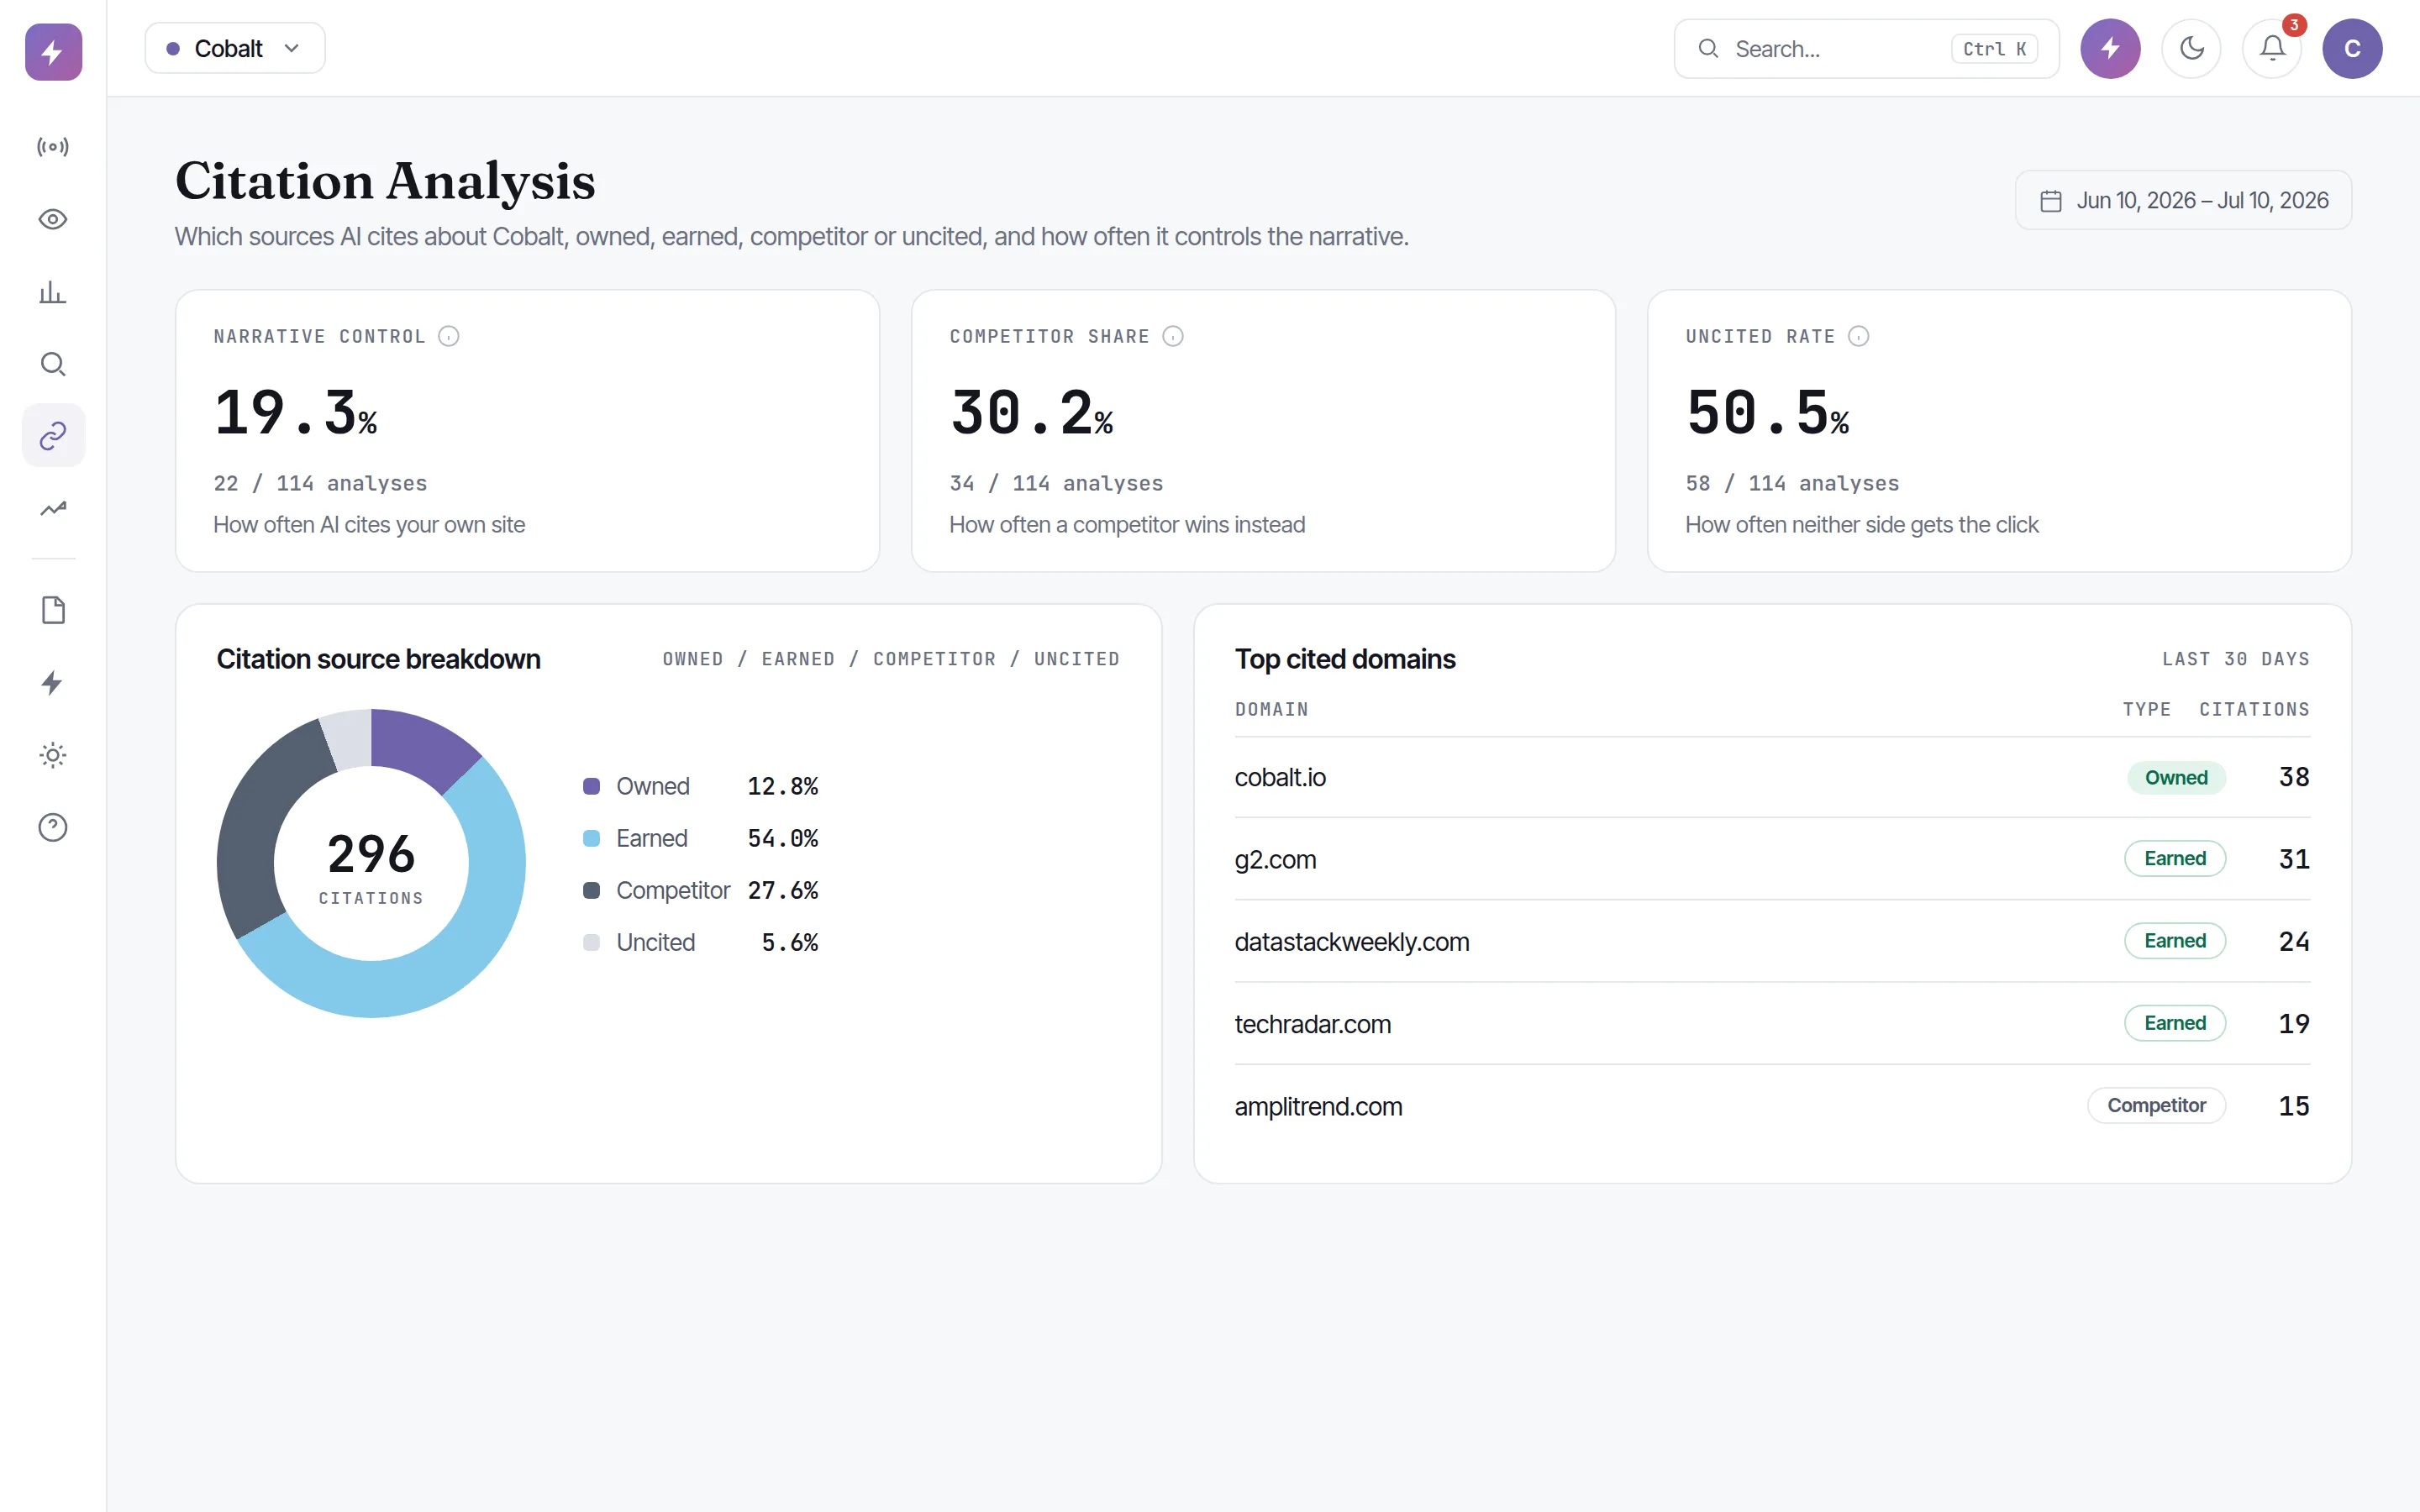Open the Jun 10 – Jul 10 date picker
Image resolution: width=2420 pixels, height=1512 pixels.
click(x=2183, y=200)
